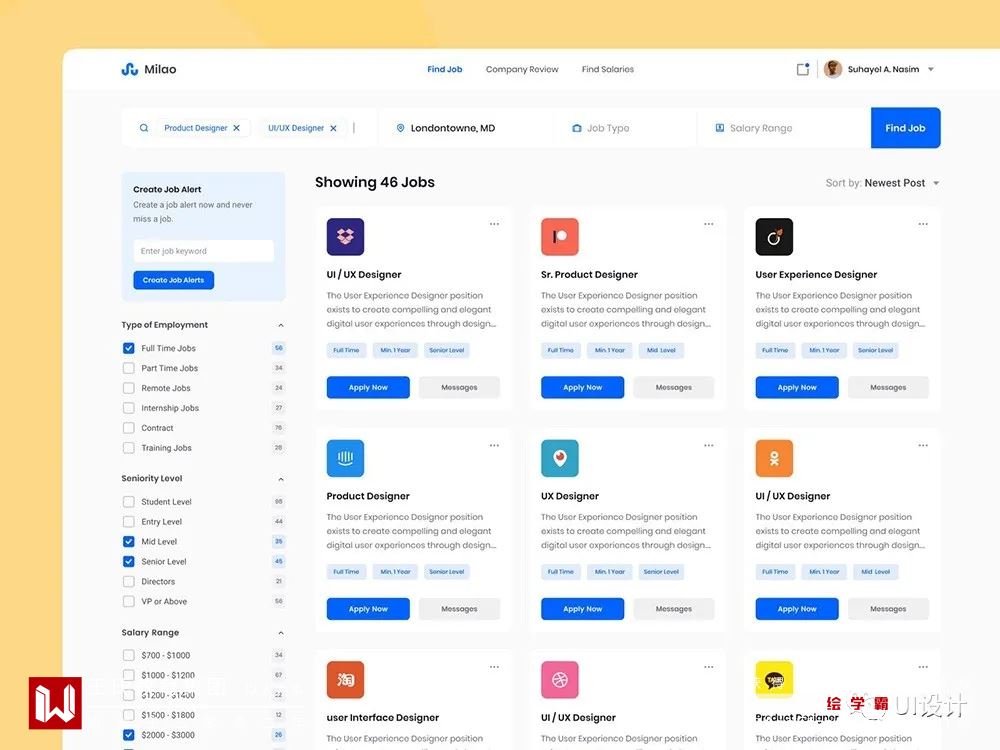
Task: Click the yellow KakaoTalk logo icon
Action: 774,680
